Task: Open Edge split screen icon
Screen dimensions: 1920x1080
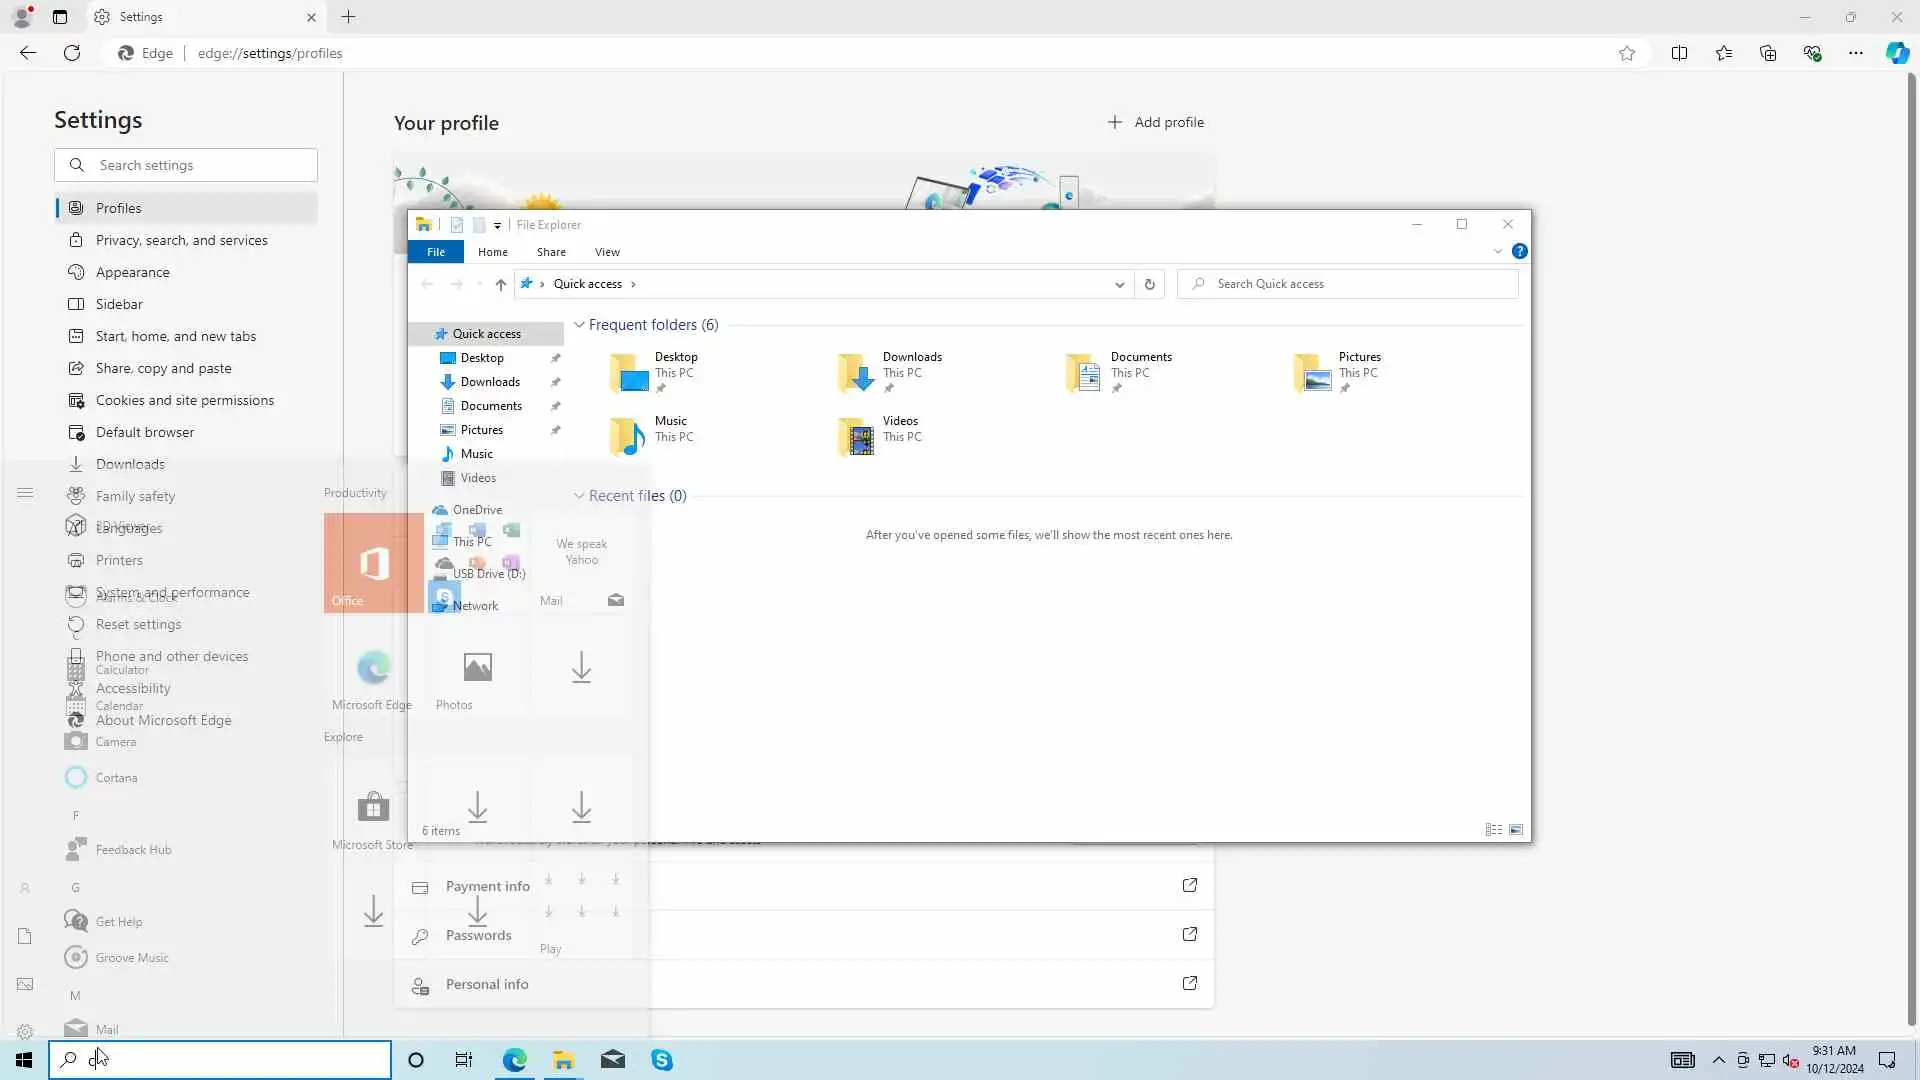Action: (x=1679, y=54)
